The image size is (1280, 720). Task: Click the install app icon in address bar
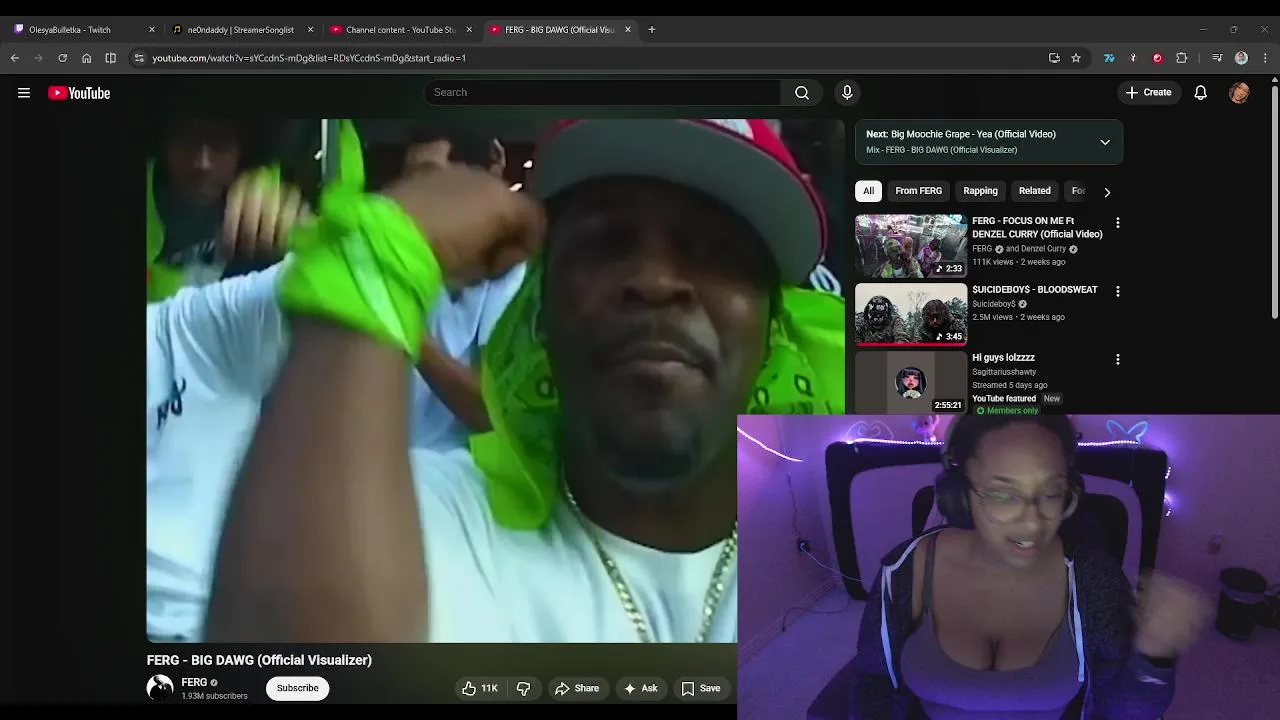pyautogui.click(x=1054, y=58)
